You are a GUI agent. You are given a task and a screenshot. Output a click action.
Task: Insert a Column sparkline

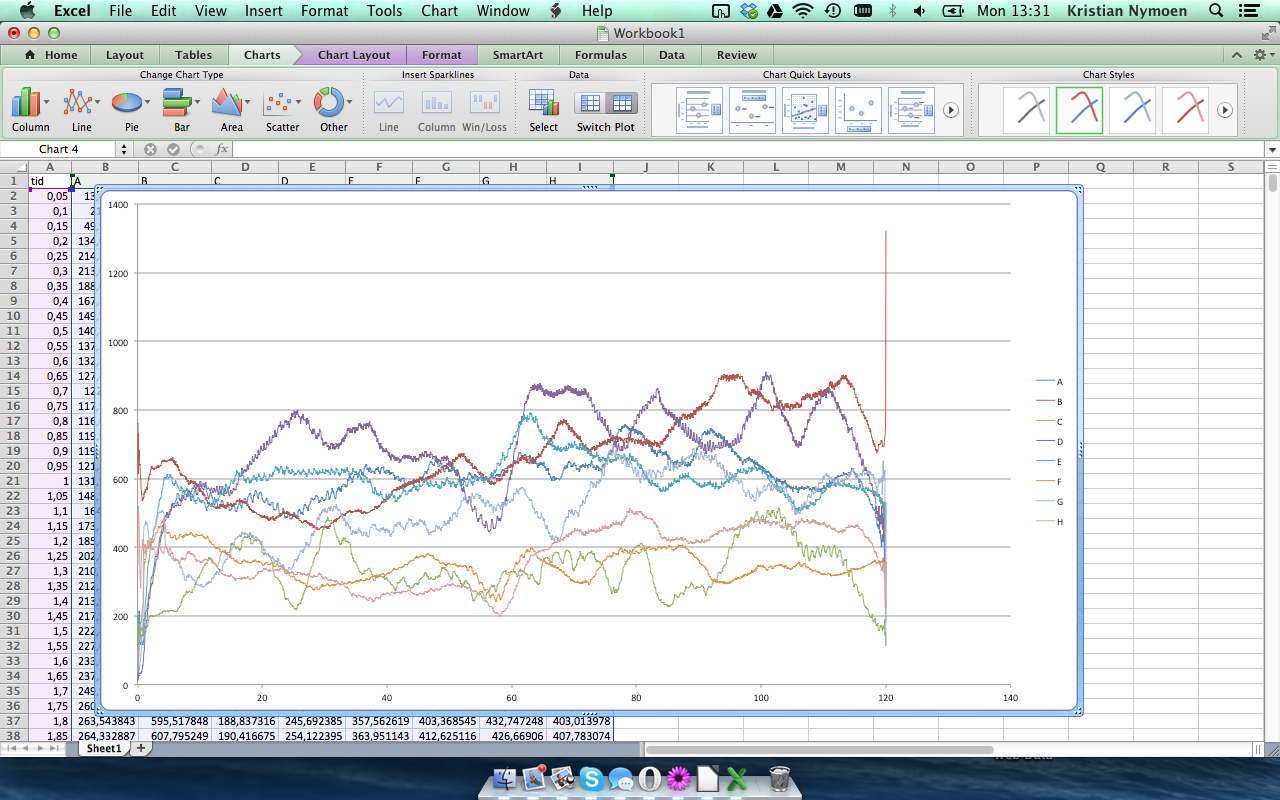point(436,110)
